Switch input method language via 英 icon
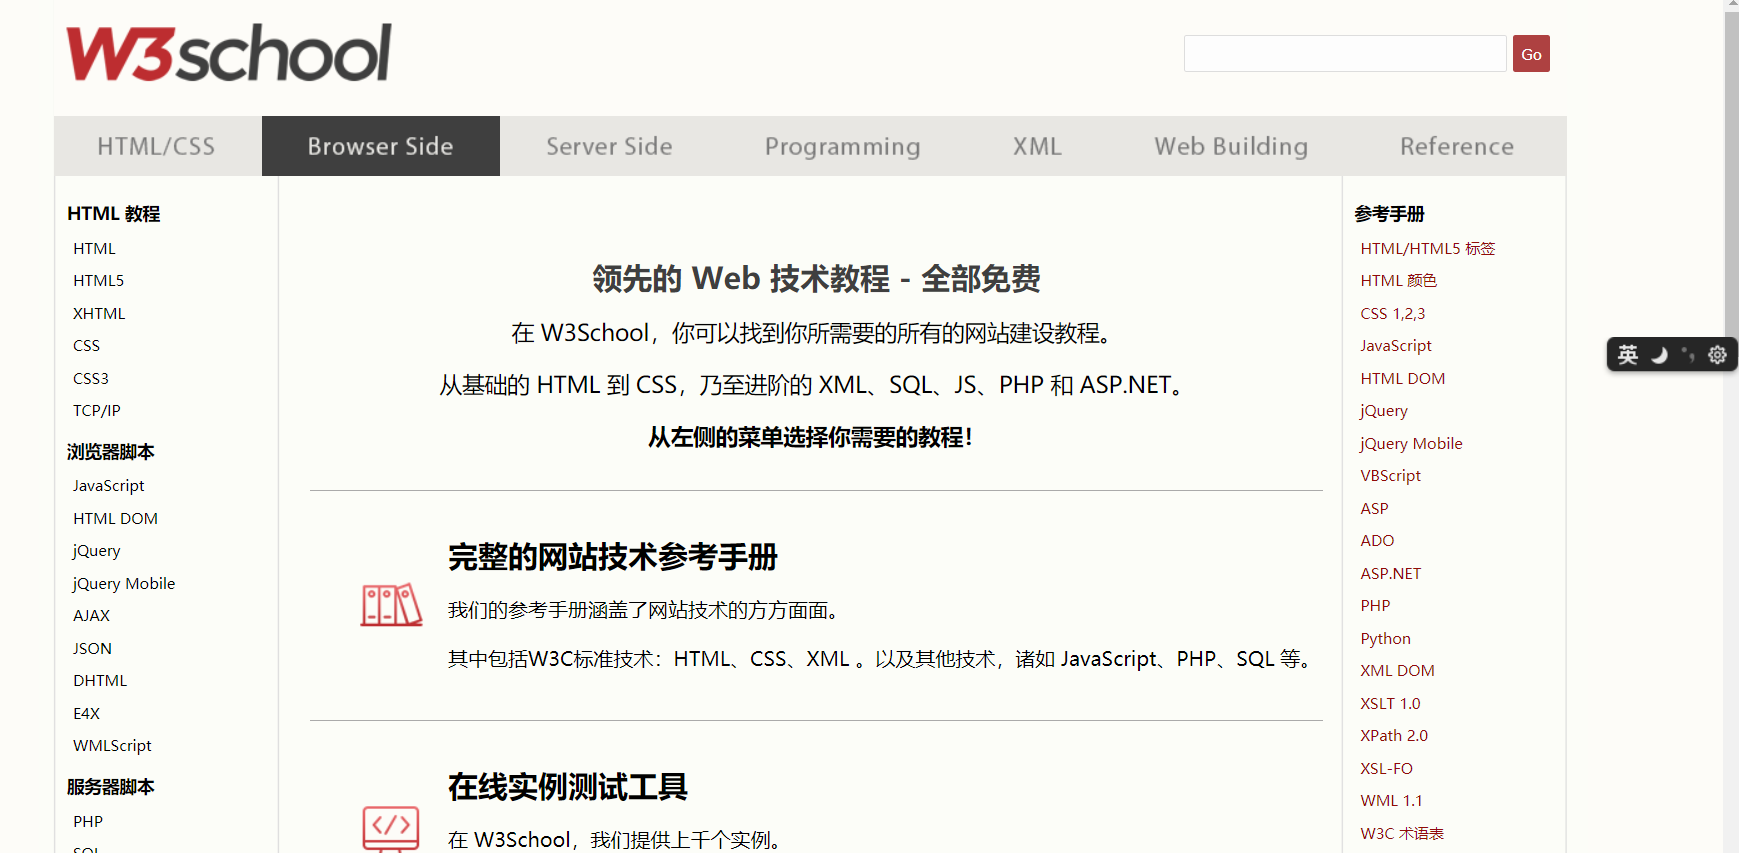Screen dimensions: 1739x853 point(1628,355)
